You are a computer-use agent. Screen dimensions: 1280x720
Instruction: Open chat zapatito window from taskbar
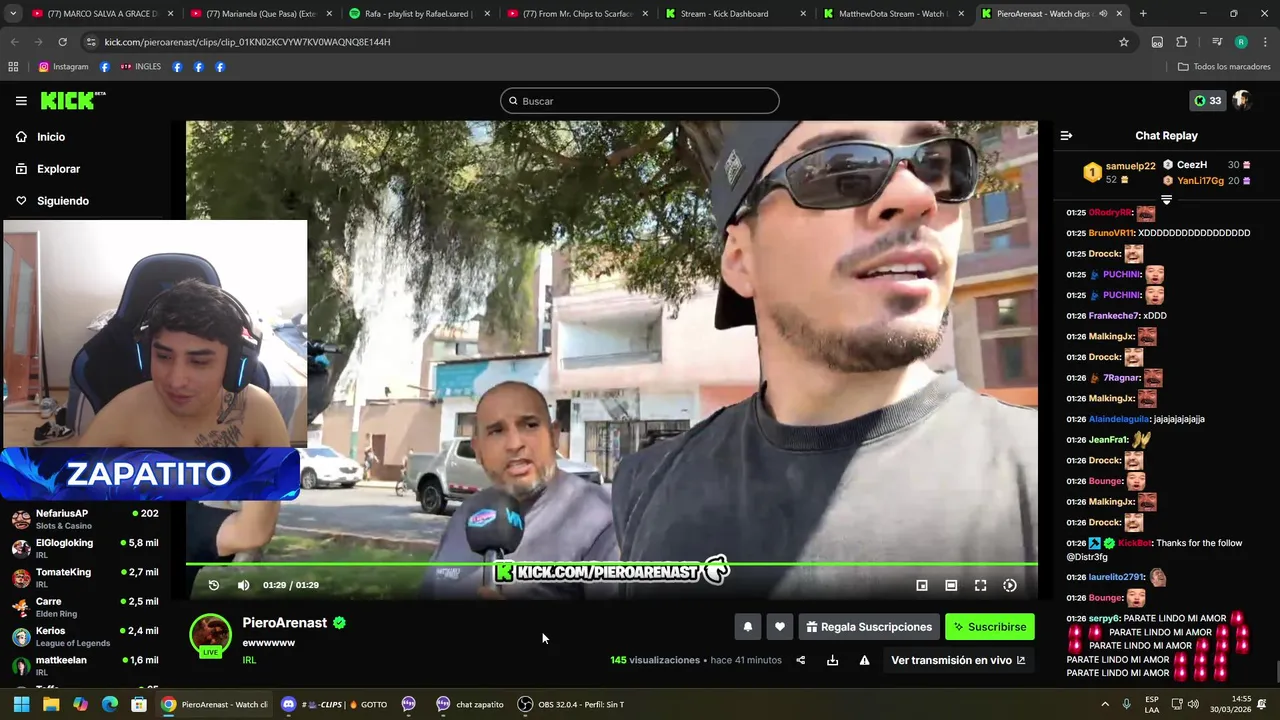pyautogui.click(x=470, y=704)
